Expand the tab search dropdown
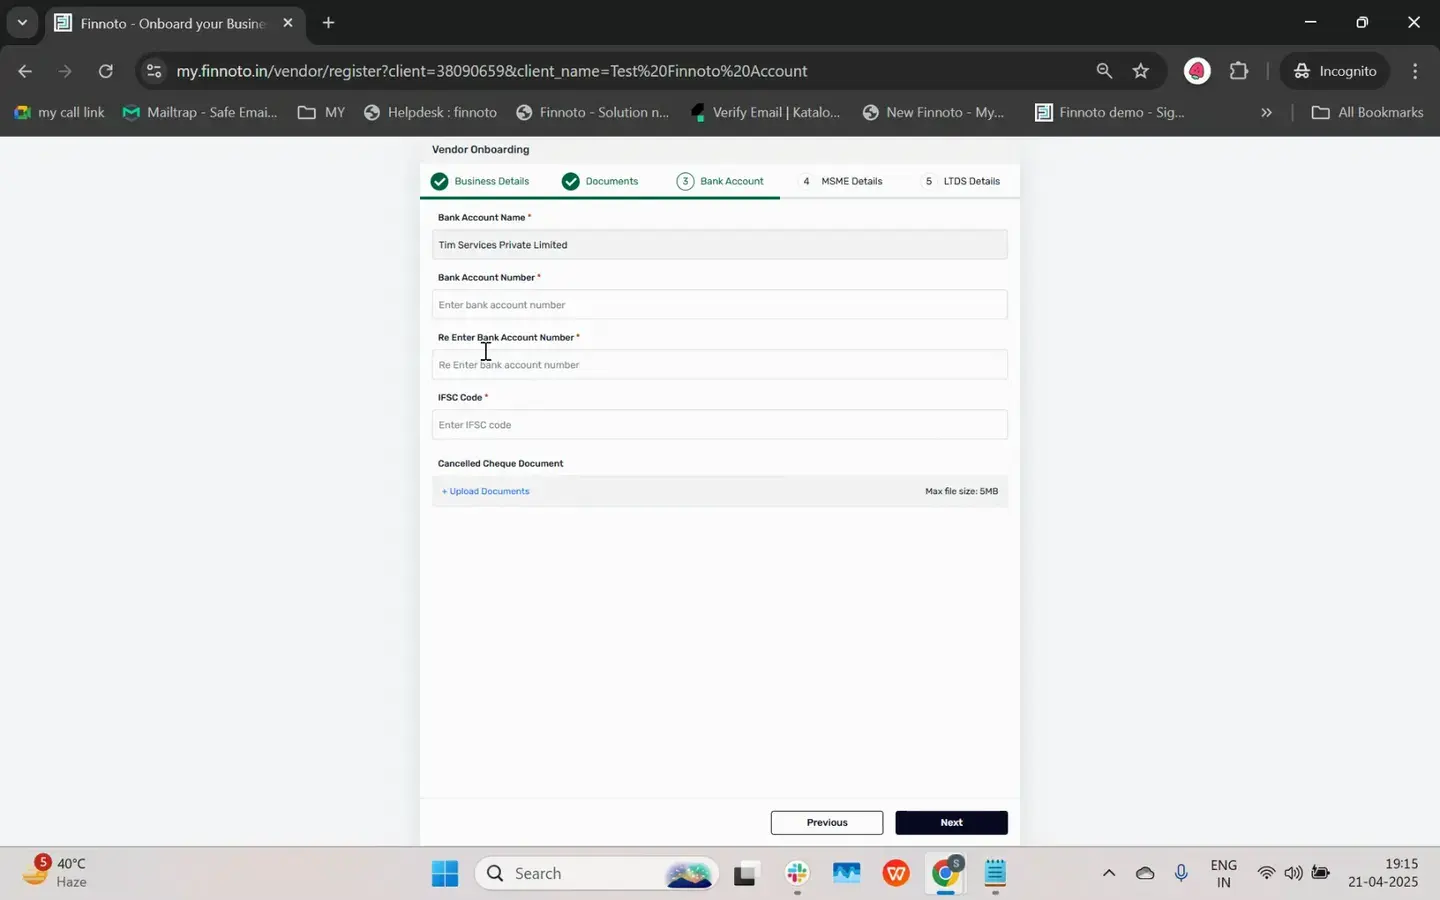Viewport: 1440px width, 900px height. tap(22, 22)
